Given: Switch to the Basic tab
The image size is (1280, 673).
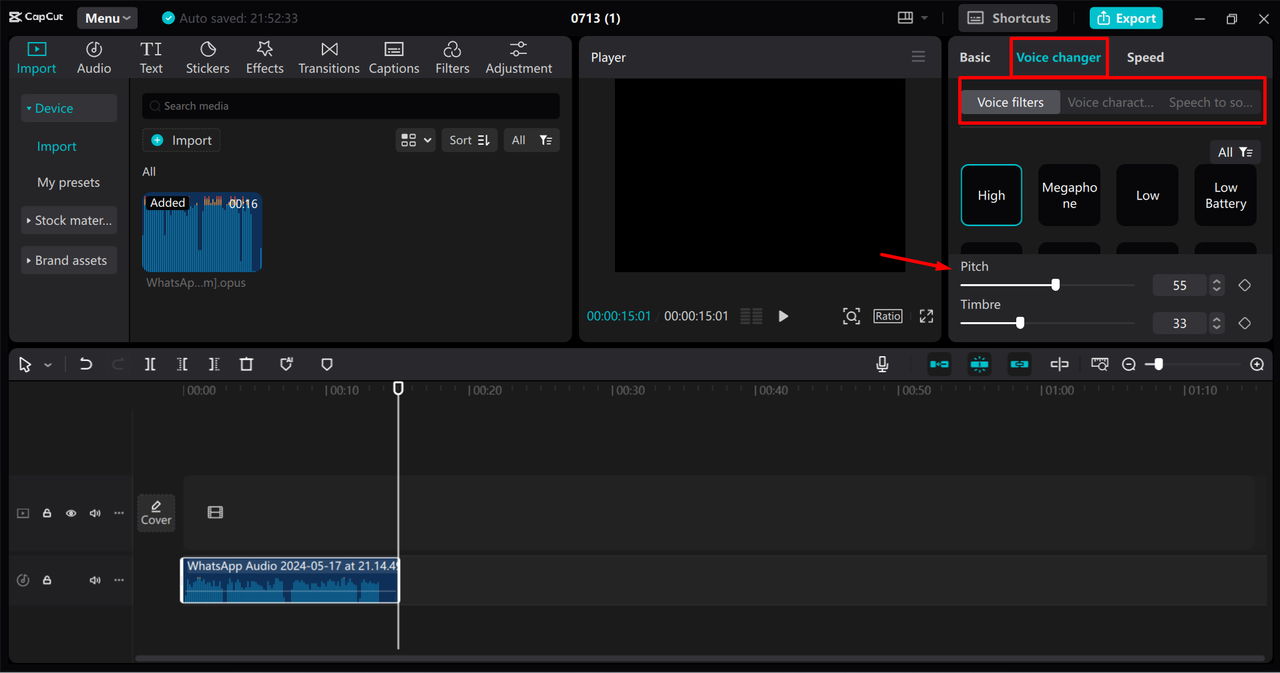Looking at the screenshot, I should pos(975,57).
